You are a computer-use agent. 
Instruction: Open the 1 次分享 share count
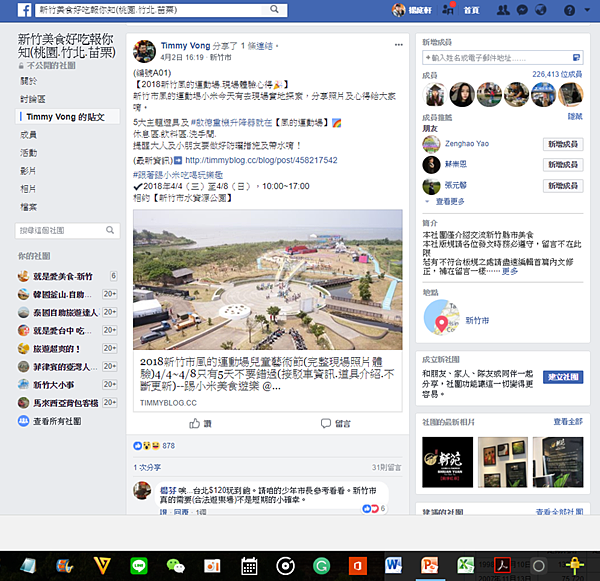(x=147, y=467)
